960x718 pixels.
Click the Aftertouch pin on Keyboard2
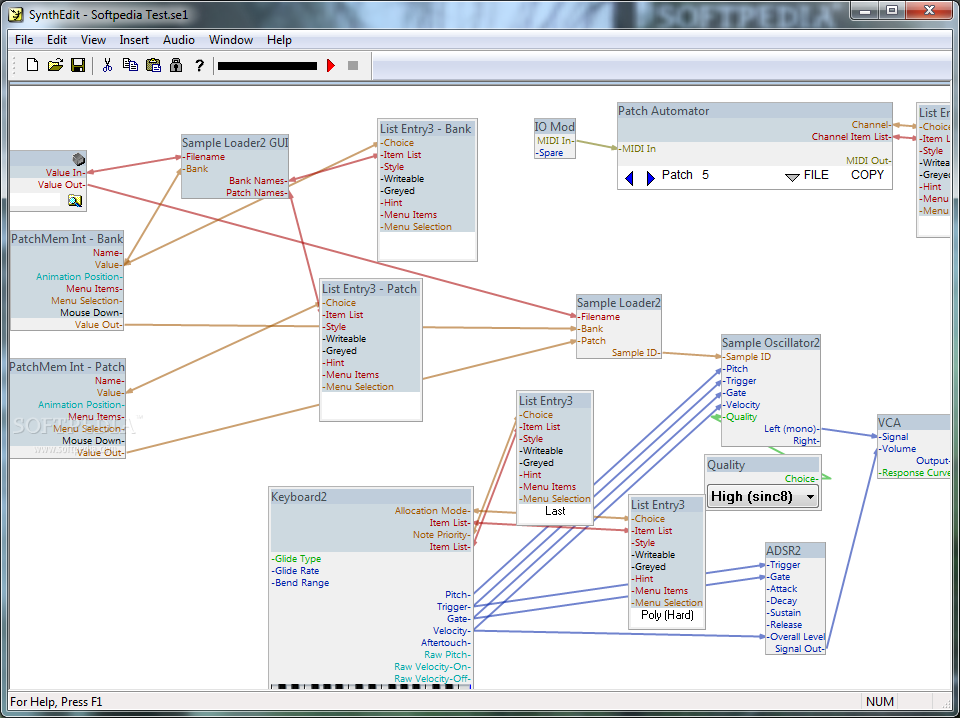(x=446, y=643)
